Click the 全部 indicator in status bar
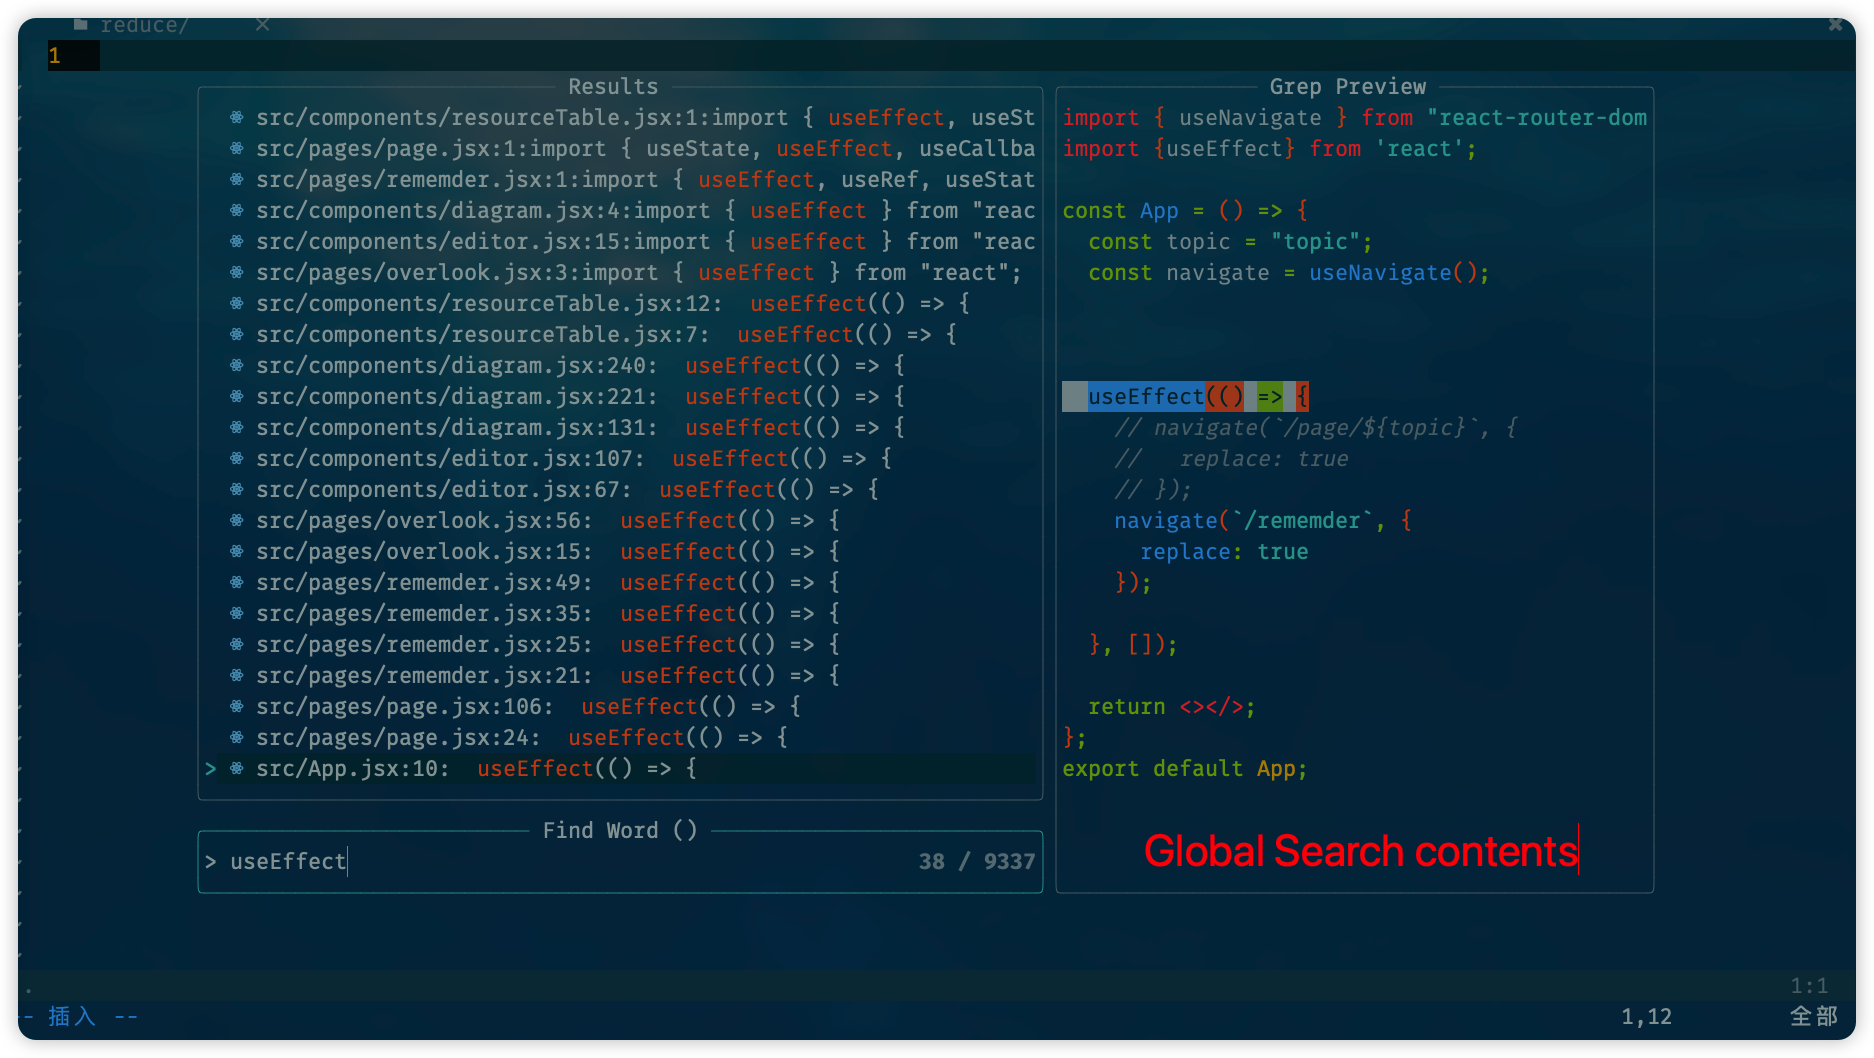The width and height of the screenshot is (1874, 1058). pyautogui.click(x=1814, y=1016)
